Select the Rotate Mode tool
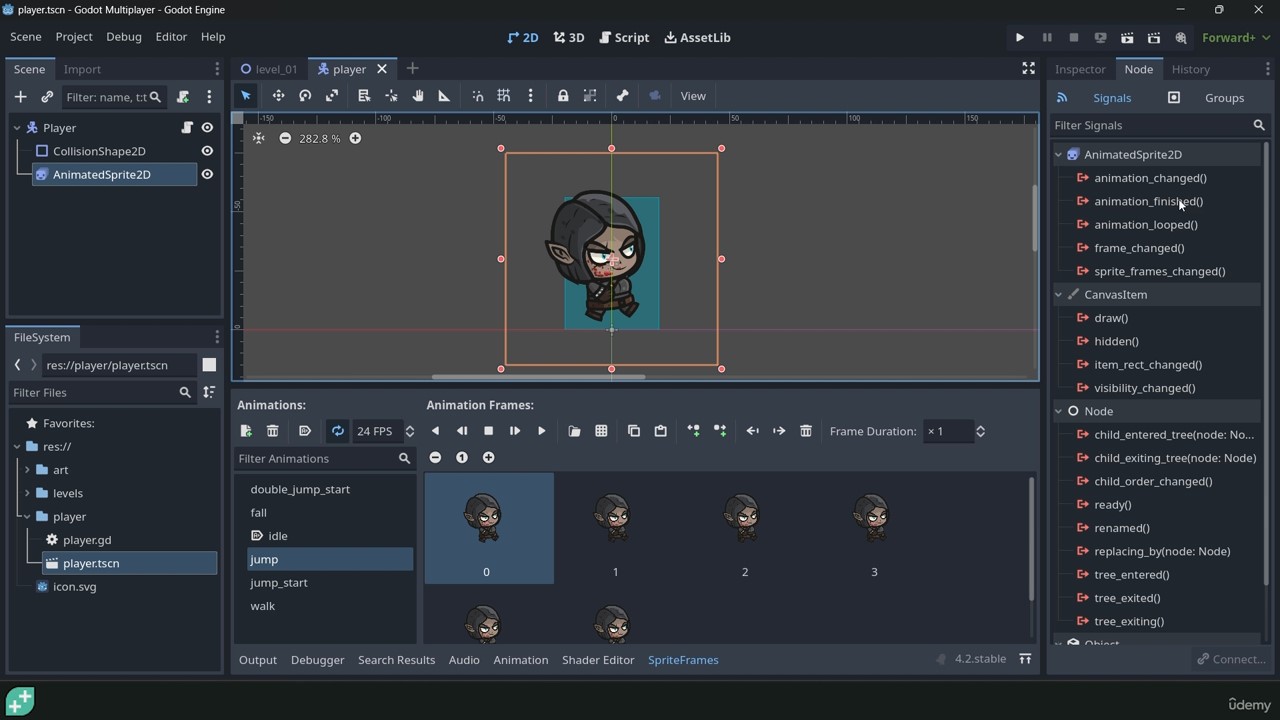This screenshot has width=1280, height=720. 305,96
